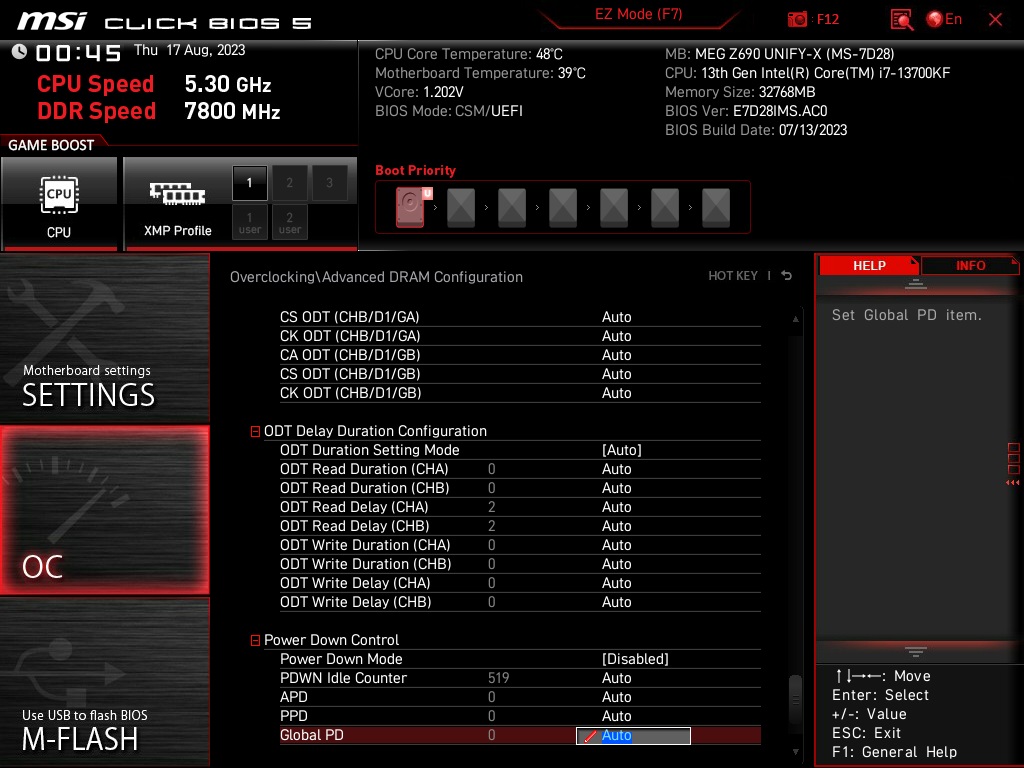Open ODT Duration Setting Mode [Auto] dropdown
Image resolution: width=1024 pixels, height=768 pixels.
pos(622,450)
